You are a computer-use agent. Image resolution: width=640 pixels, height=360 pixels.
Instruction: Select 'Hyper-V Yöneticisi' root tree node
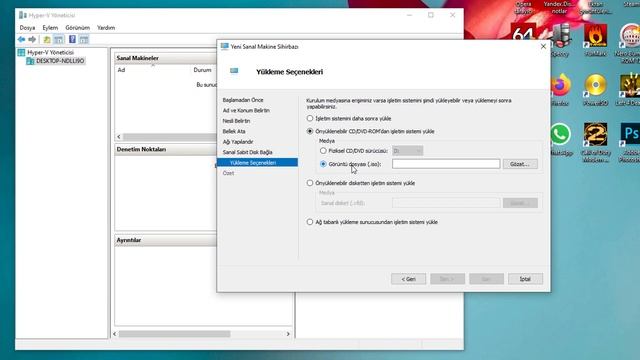click(51, 52)
